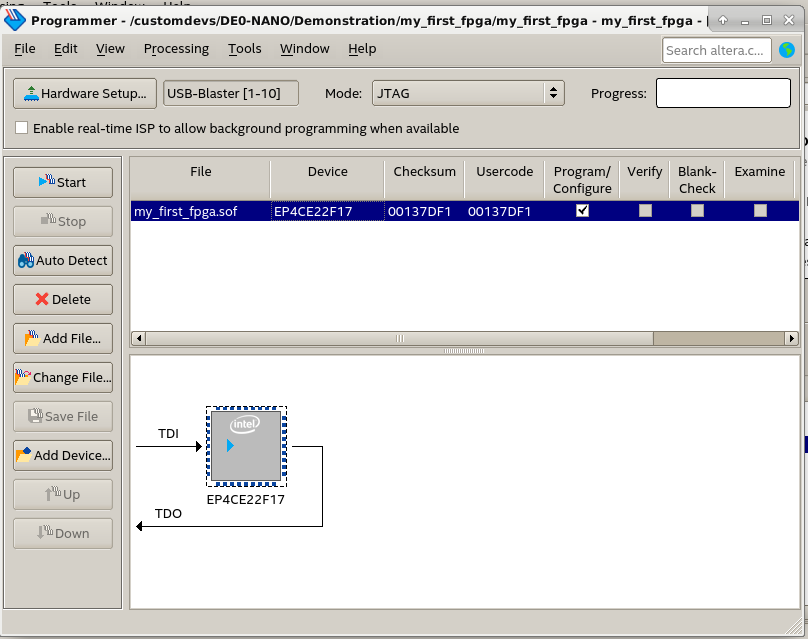Open Hardware Setup dialog
This screenshot has width=808, height=639.
[x=85, y=93]
